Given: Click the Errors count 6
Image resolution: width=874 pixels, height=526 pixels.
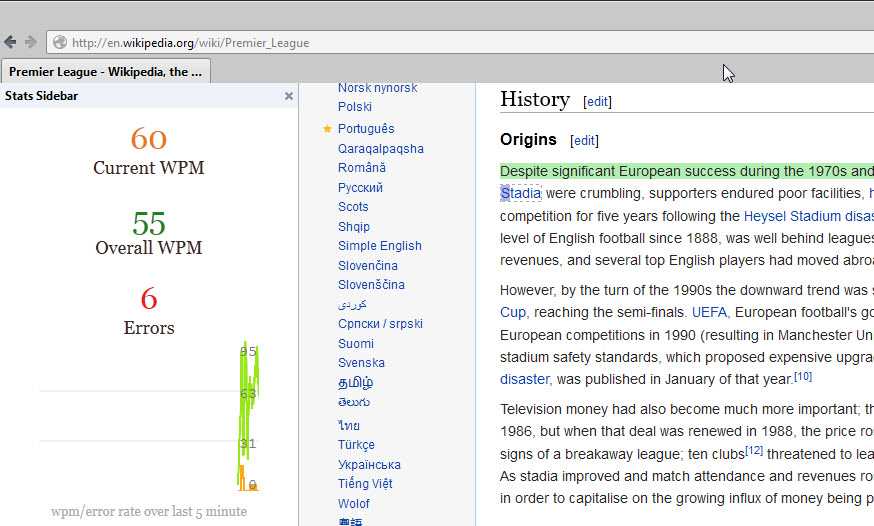Looking at the screenshot, I should tap(149, 299).
